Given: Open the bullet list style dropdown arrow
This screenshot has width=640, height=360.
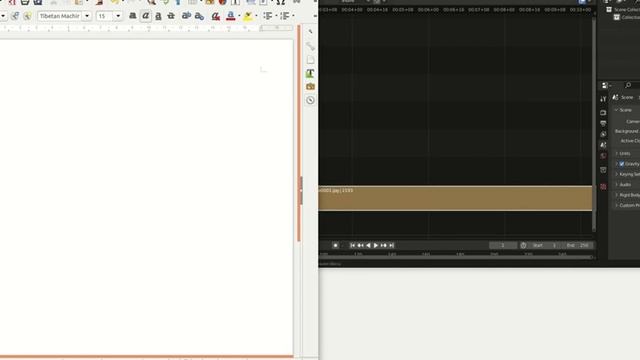Looking at the screenshot, I should 276,16.
